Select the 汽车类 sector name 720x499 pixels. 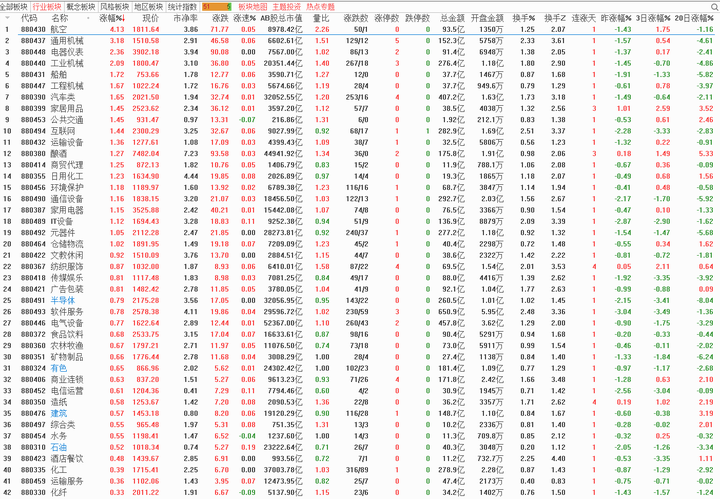pos(63,97)
